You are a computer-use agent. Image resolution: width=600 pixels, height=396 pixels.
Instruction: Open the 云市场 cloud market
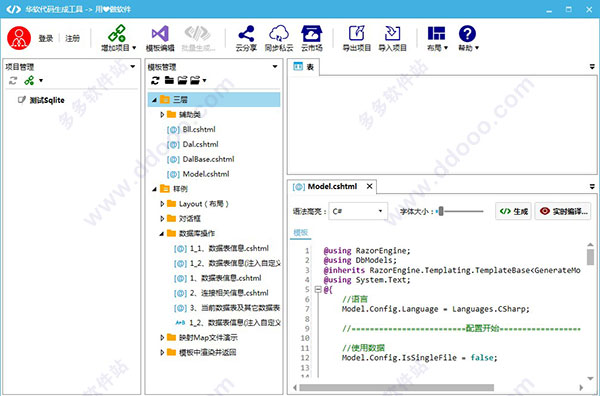(312, 38)
